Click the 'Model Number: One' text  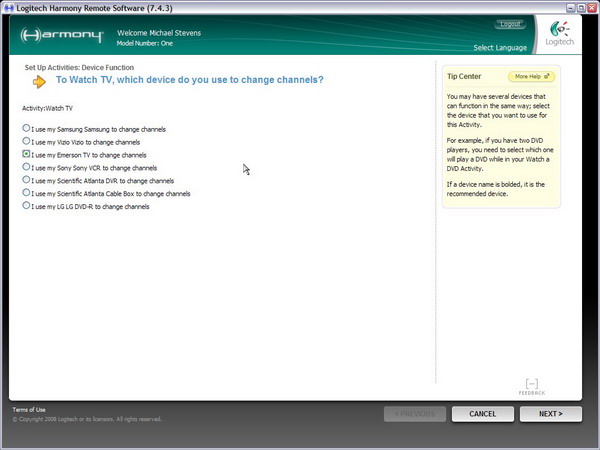(145, 43)
